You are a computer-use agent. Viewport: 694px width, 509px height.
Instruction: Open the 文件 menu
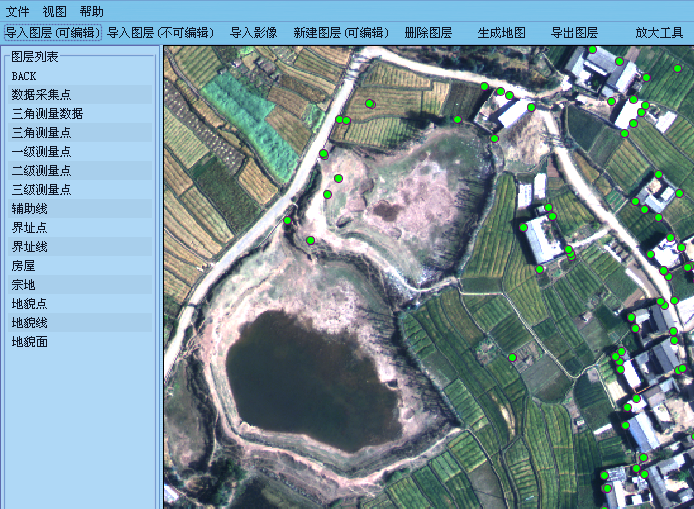click(17, 11)
